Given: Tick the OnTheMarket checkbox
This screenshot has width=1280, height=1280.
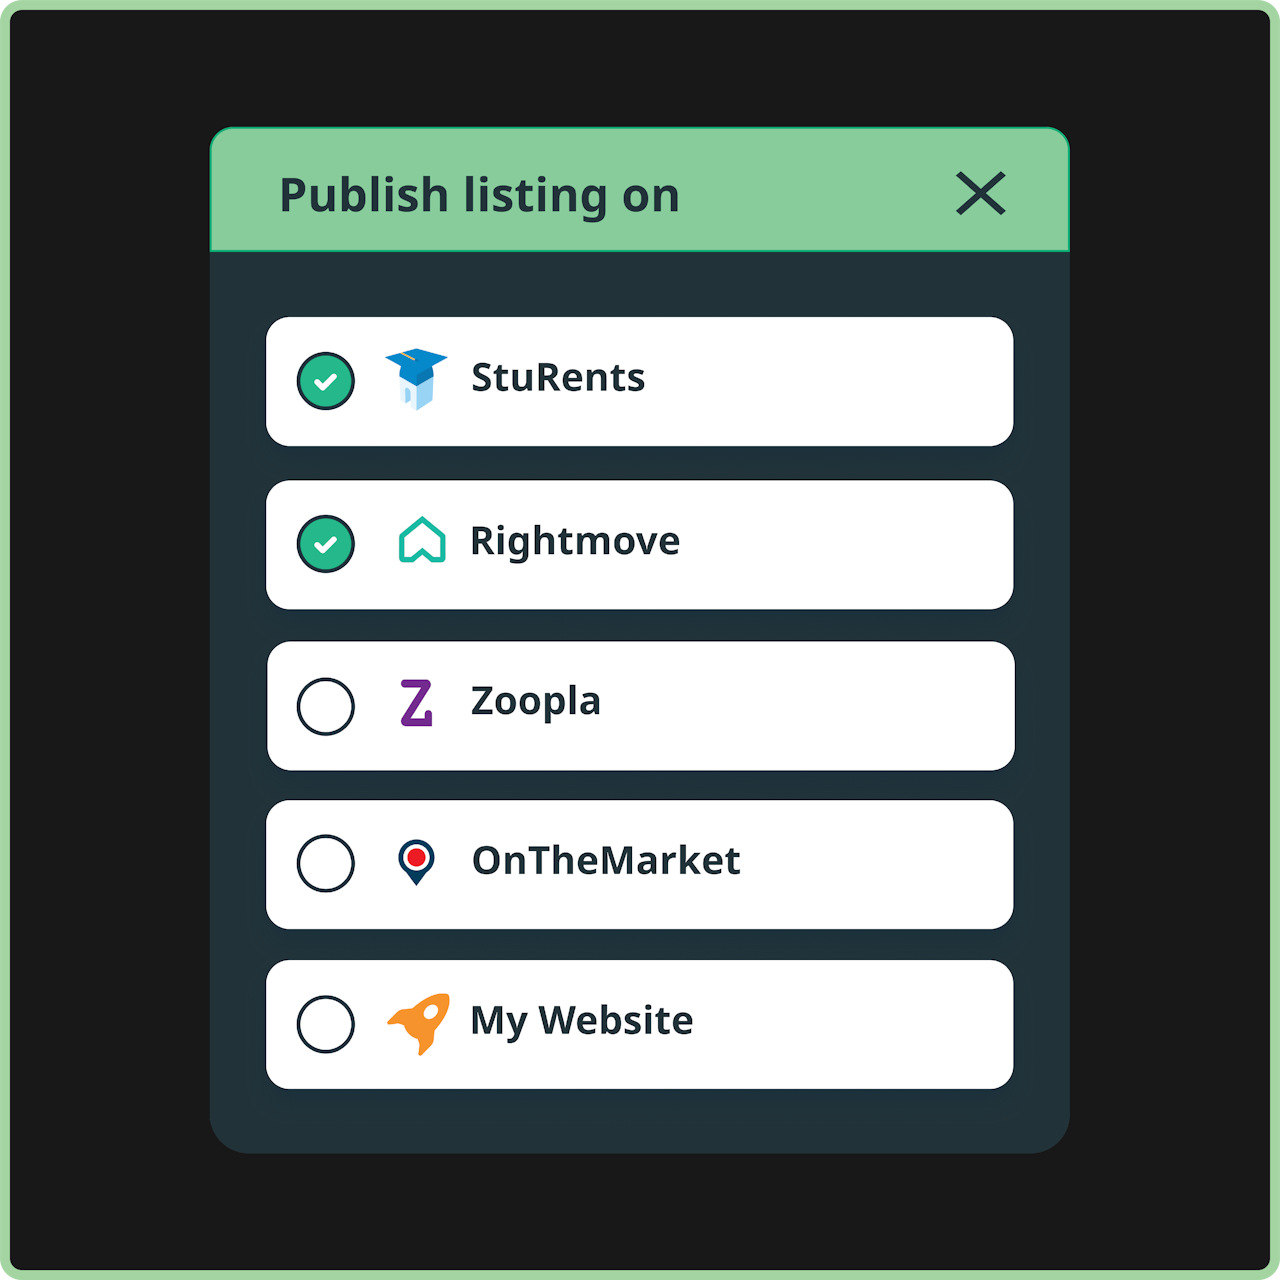Looking at the screenshot, I should click(x=326, y=863).
